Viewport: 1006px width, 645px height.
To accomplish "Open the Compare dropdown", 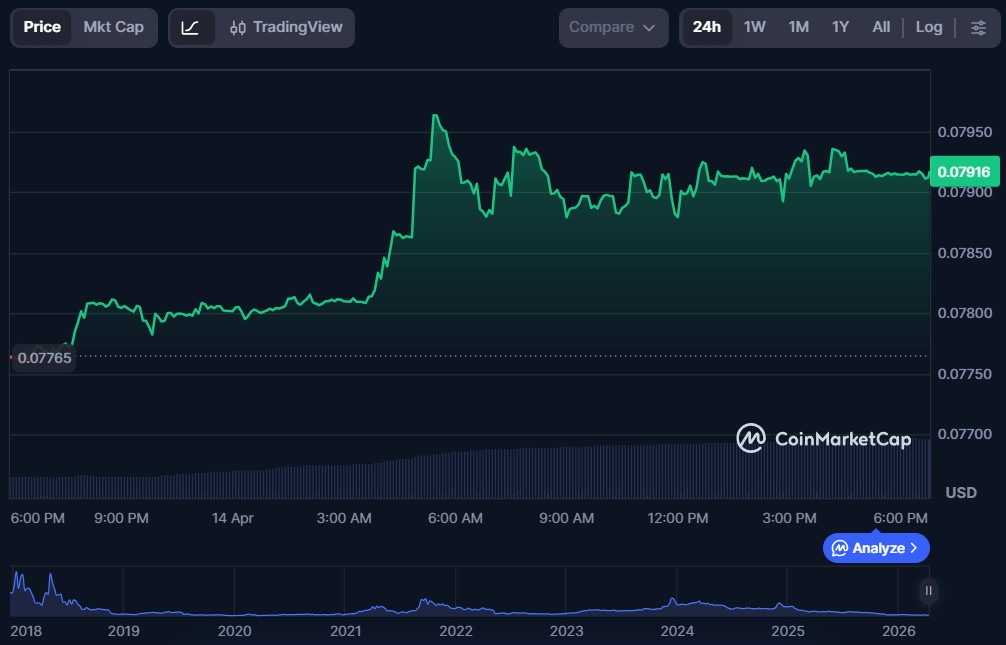I will (x=613, y=28).
